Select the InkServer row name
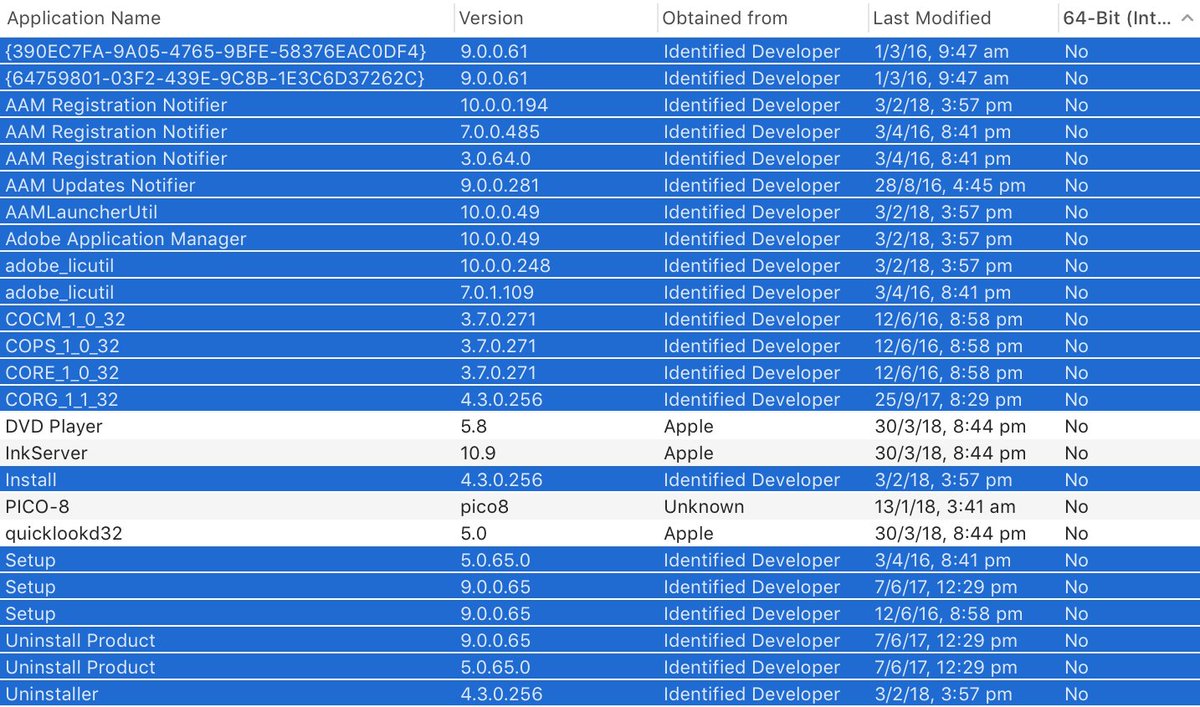This screenshot has height=707, width=1200. tap(47, 453)
